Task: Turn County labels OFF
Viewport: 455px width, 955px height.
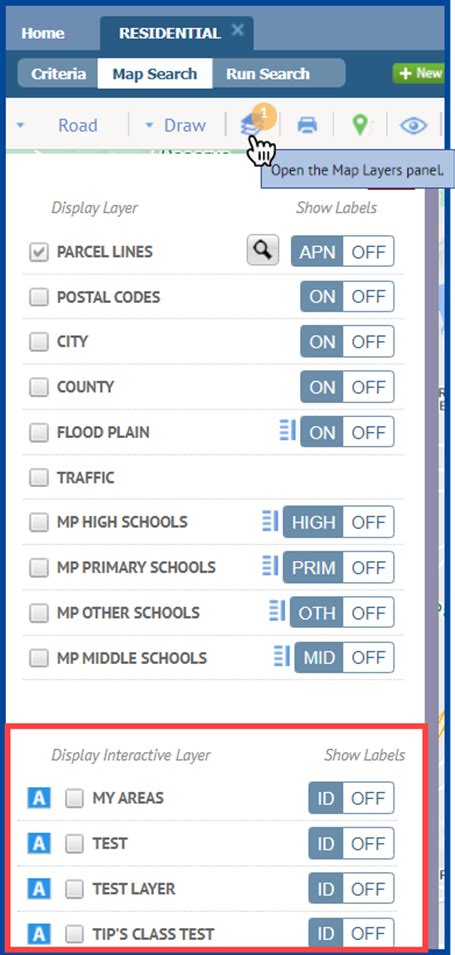Action: [369, 387]
